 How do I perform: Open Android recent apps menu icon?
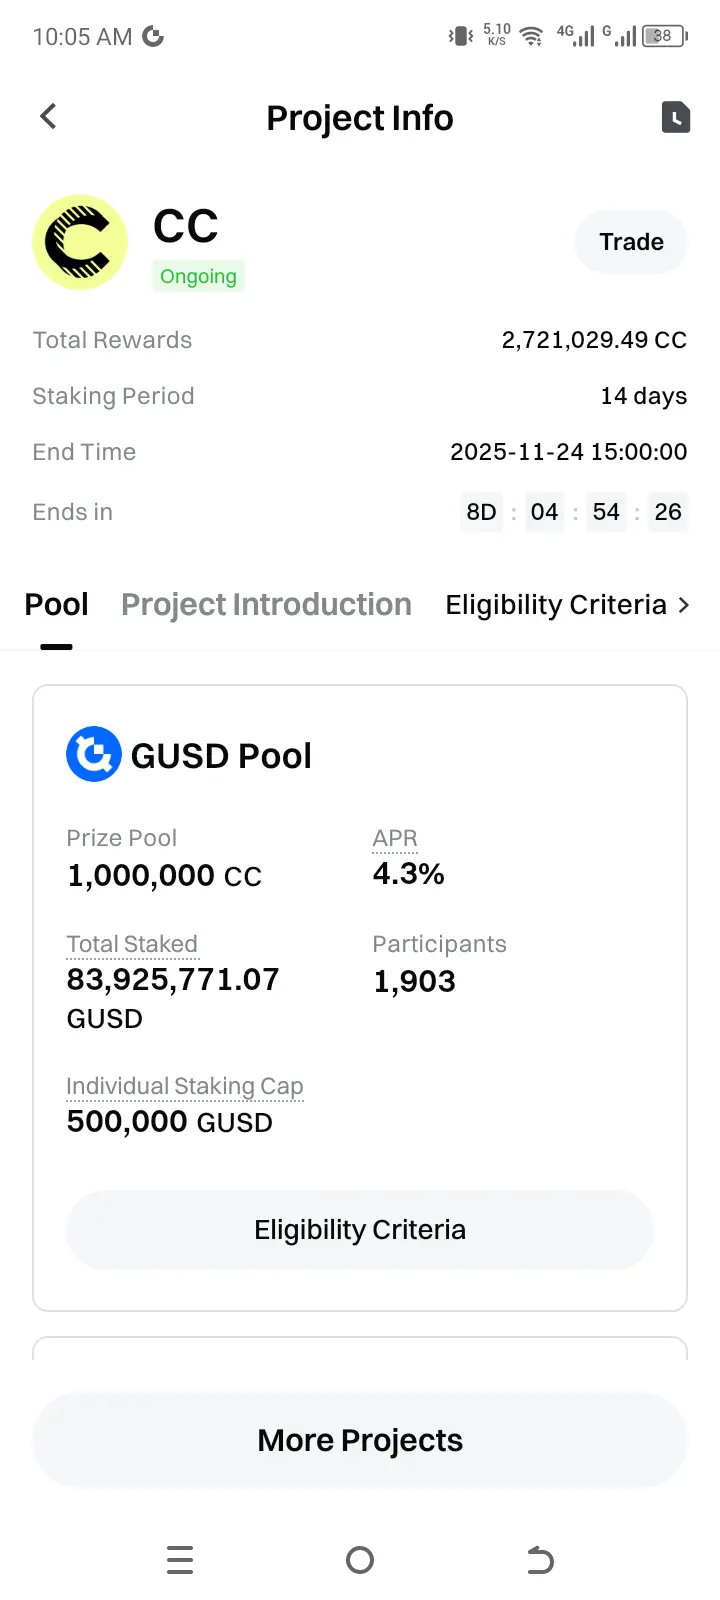pos(180,1560)
